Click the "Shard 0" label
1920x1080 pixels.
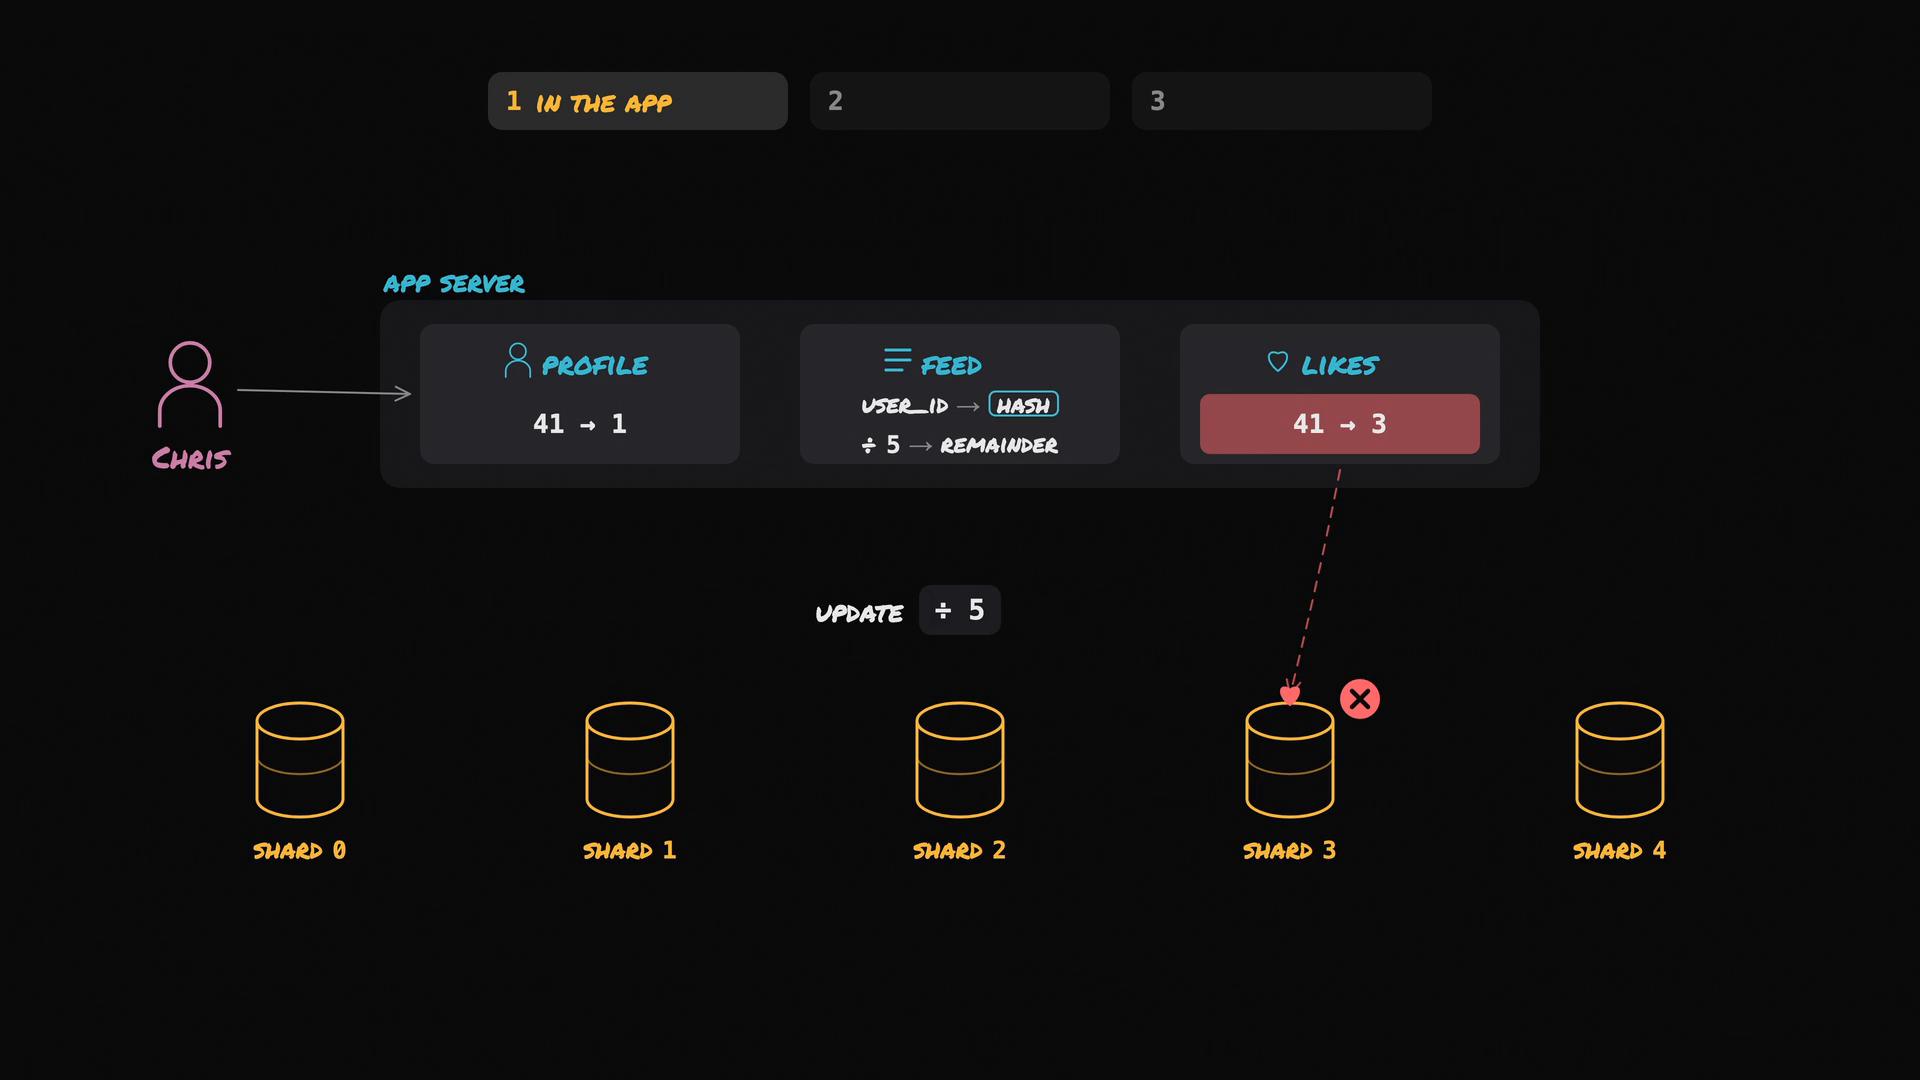[x=300, y=851]
